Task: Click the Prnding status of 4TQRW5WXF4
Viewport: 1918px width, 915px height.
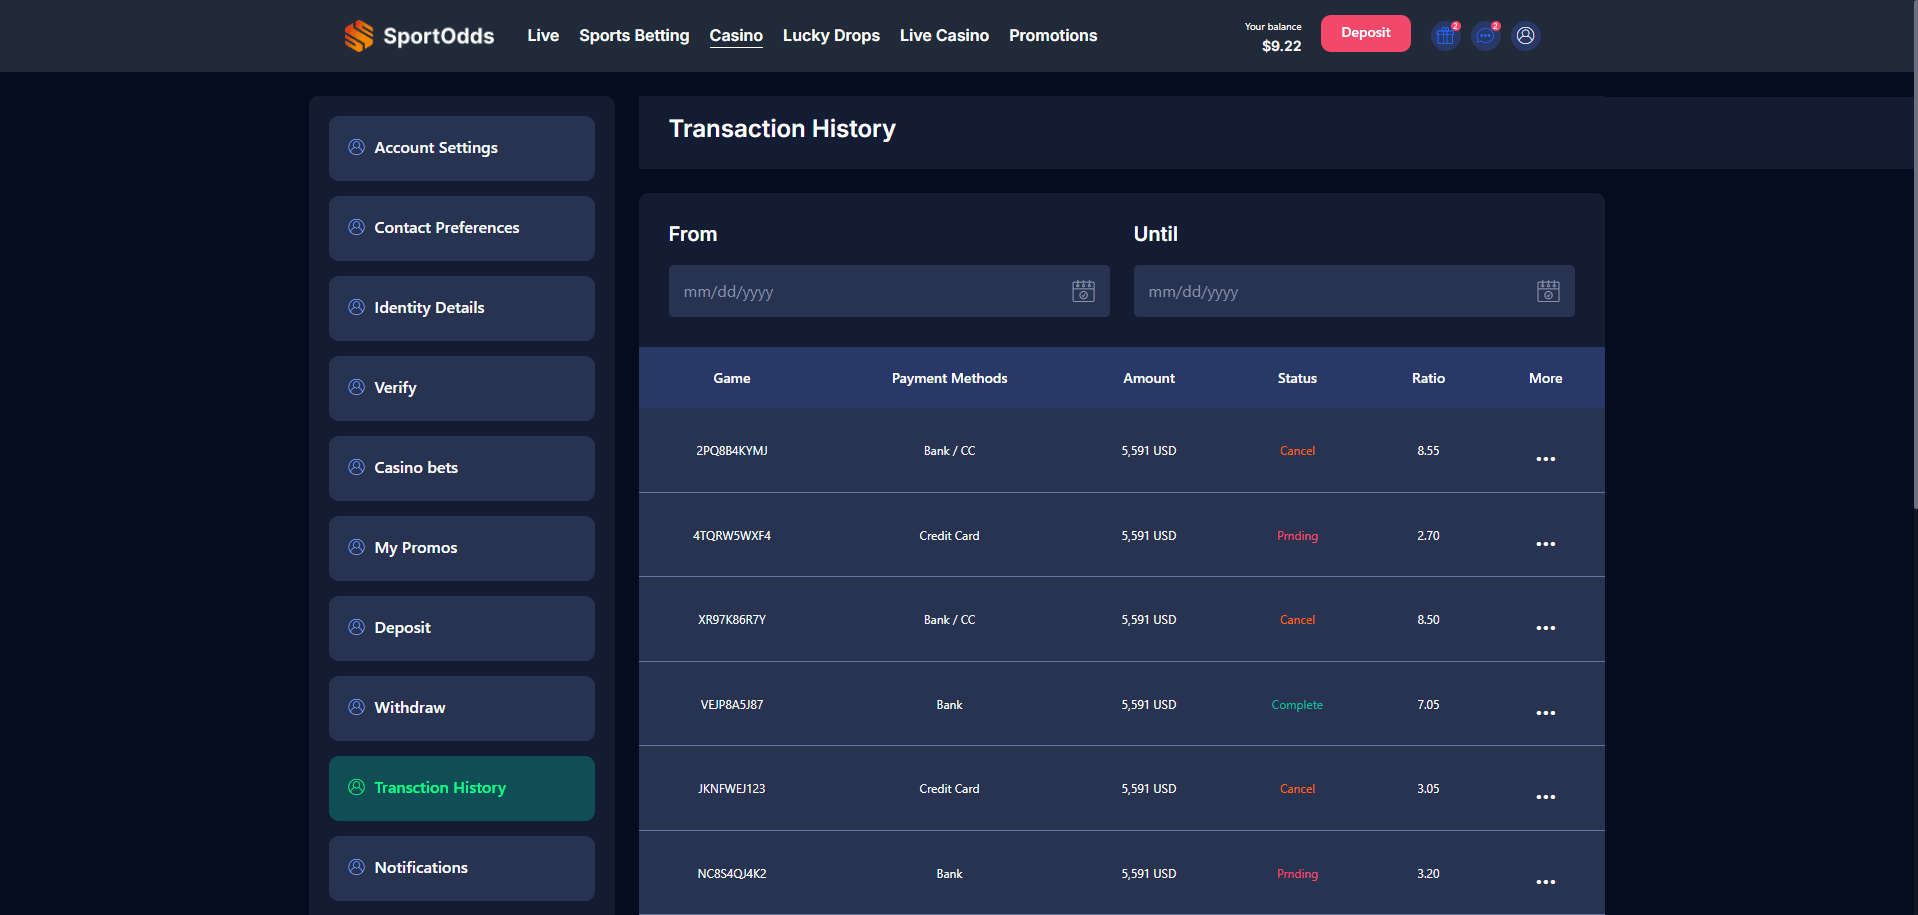Action: pyautogui.click(x=1297, y=536)
